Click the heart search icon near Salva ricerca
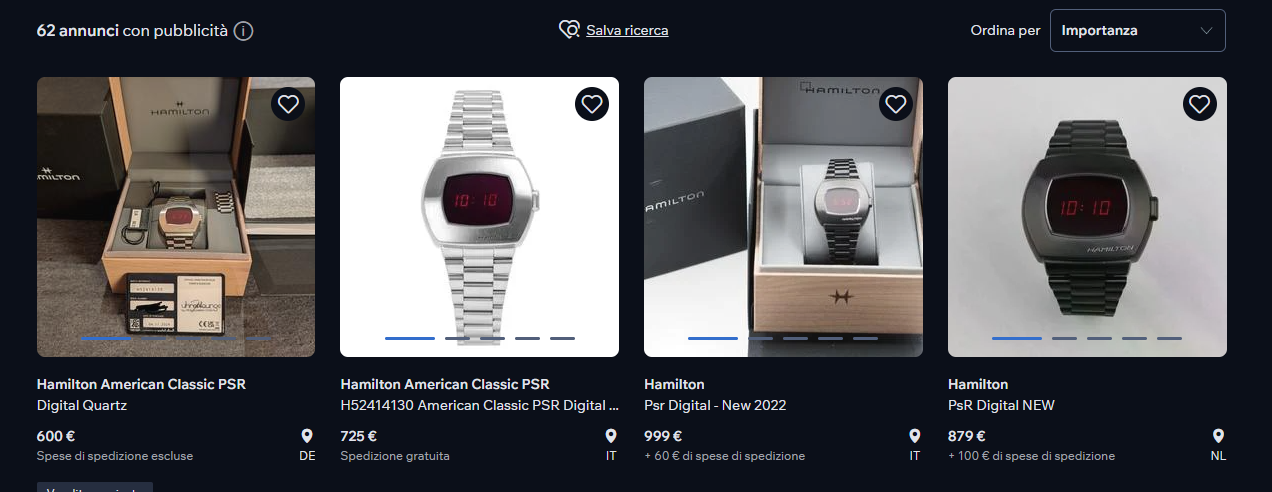Image resolution: width=1272 pixels, height=492 pixels. pos(569,30)
